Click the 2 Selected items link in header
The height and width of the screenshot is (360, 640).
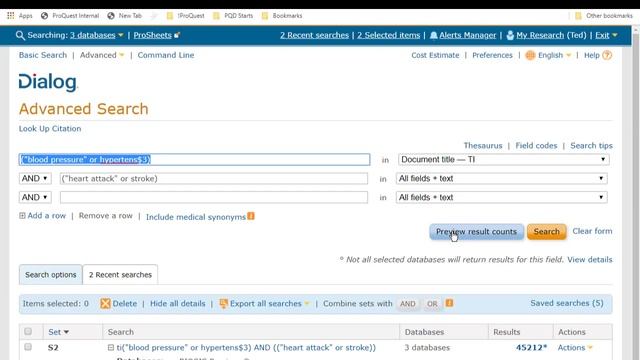(389, 35)
